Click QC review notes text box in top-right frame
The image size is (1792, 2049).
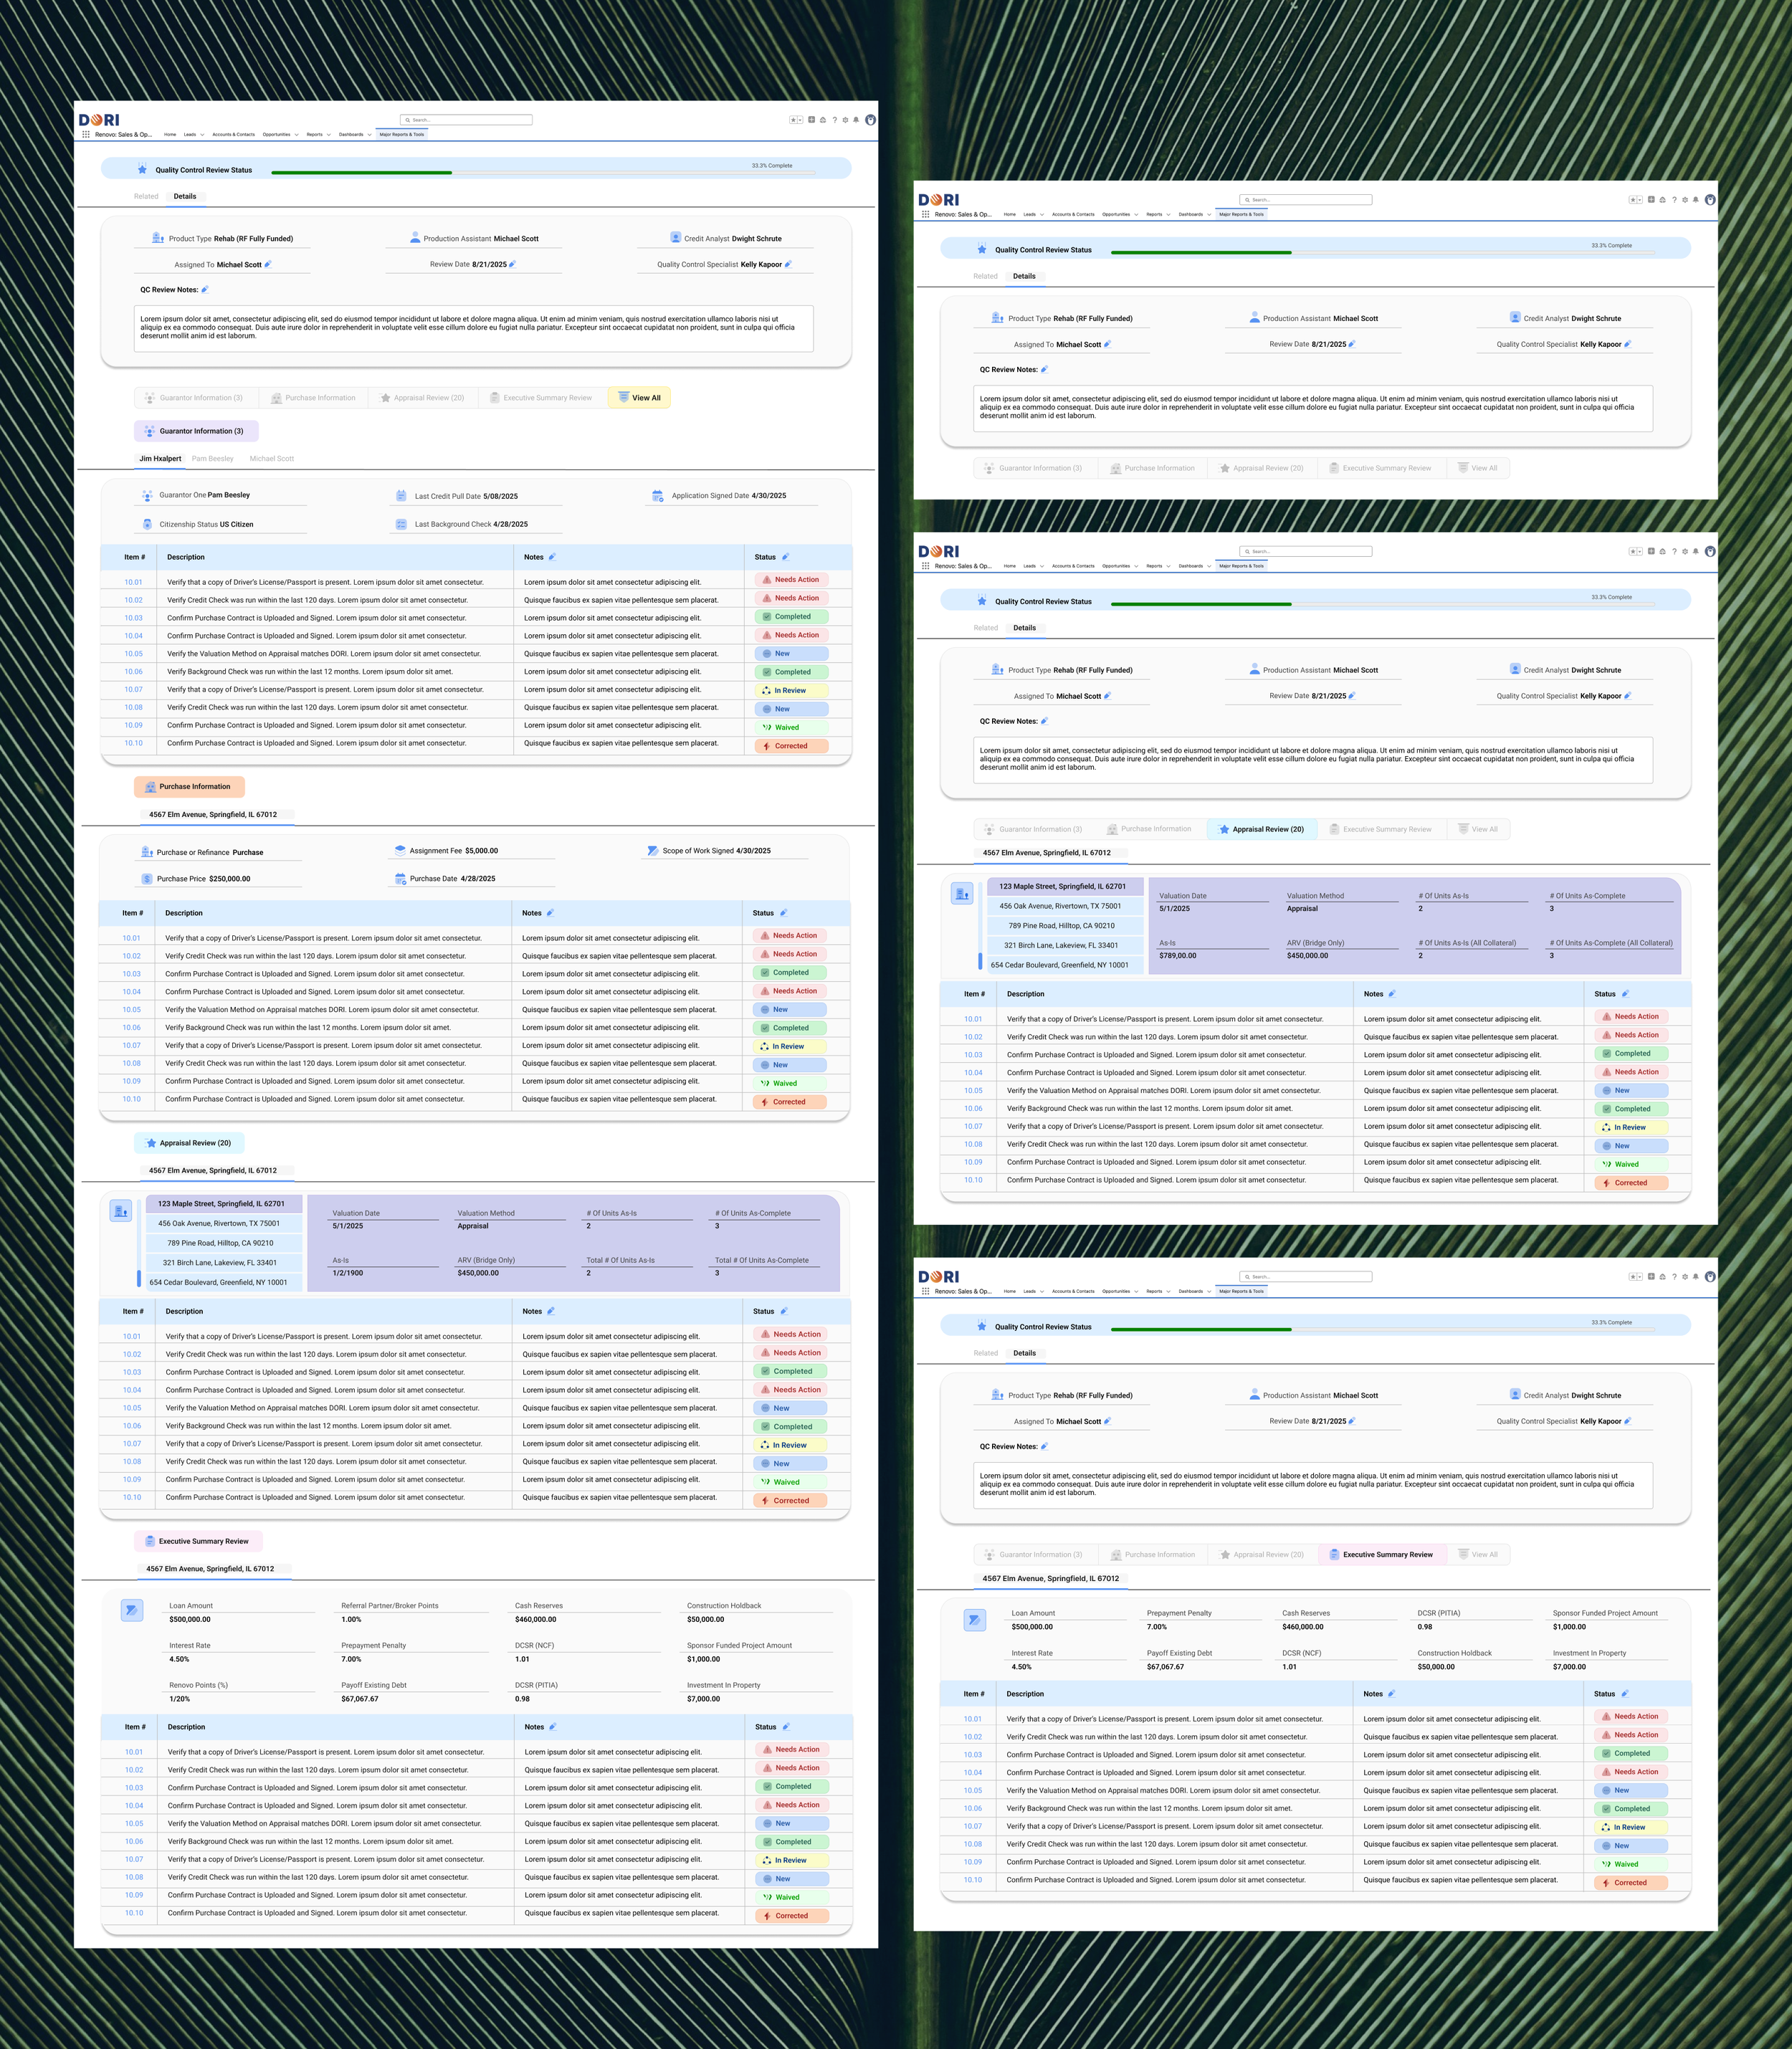(x=1313, y=408)
